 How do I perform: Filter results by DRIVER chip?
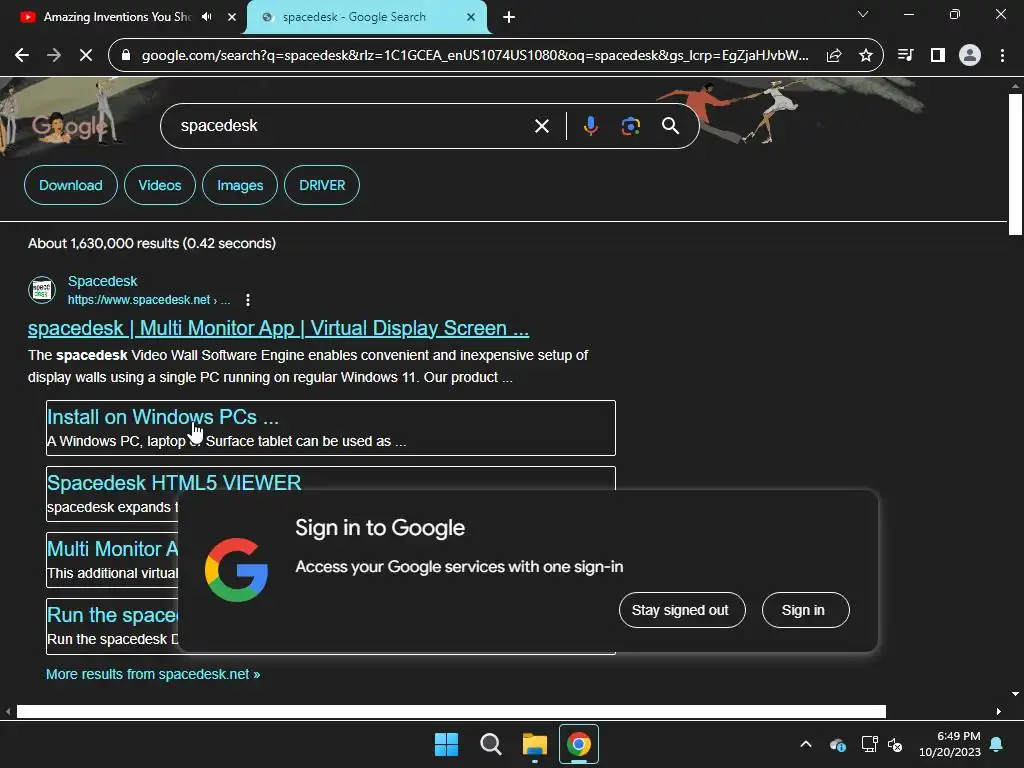click(x=322, y=185)
